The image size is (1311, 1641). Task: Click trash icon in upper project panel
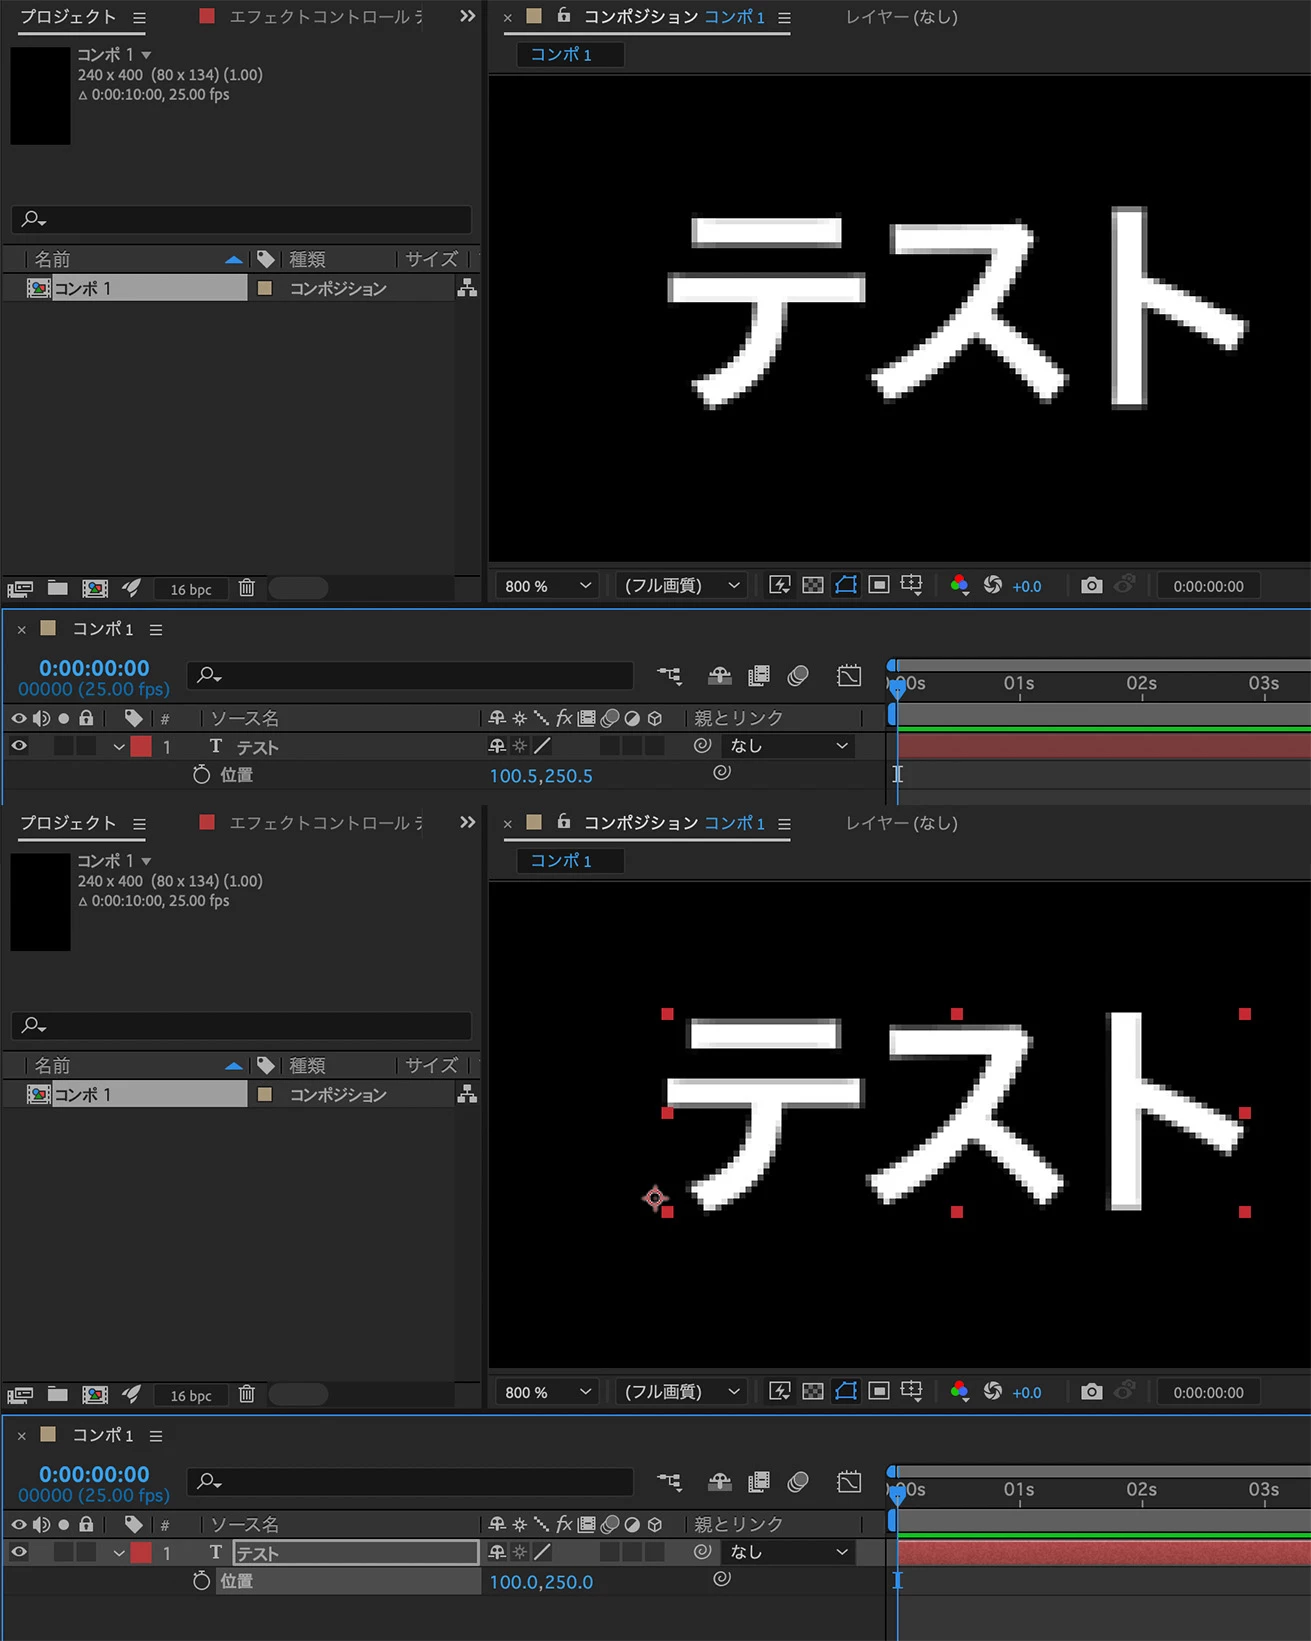(x=247, y=588)
